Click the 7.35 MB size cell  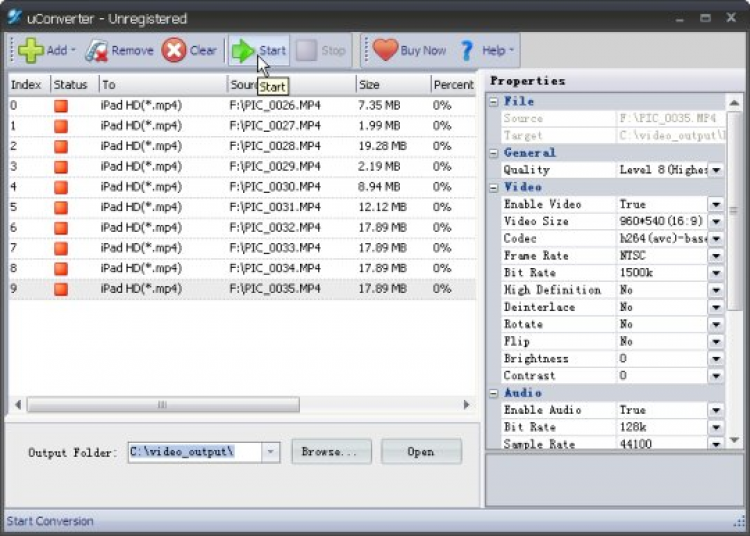pyautogui.click(x=379, y=106)
